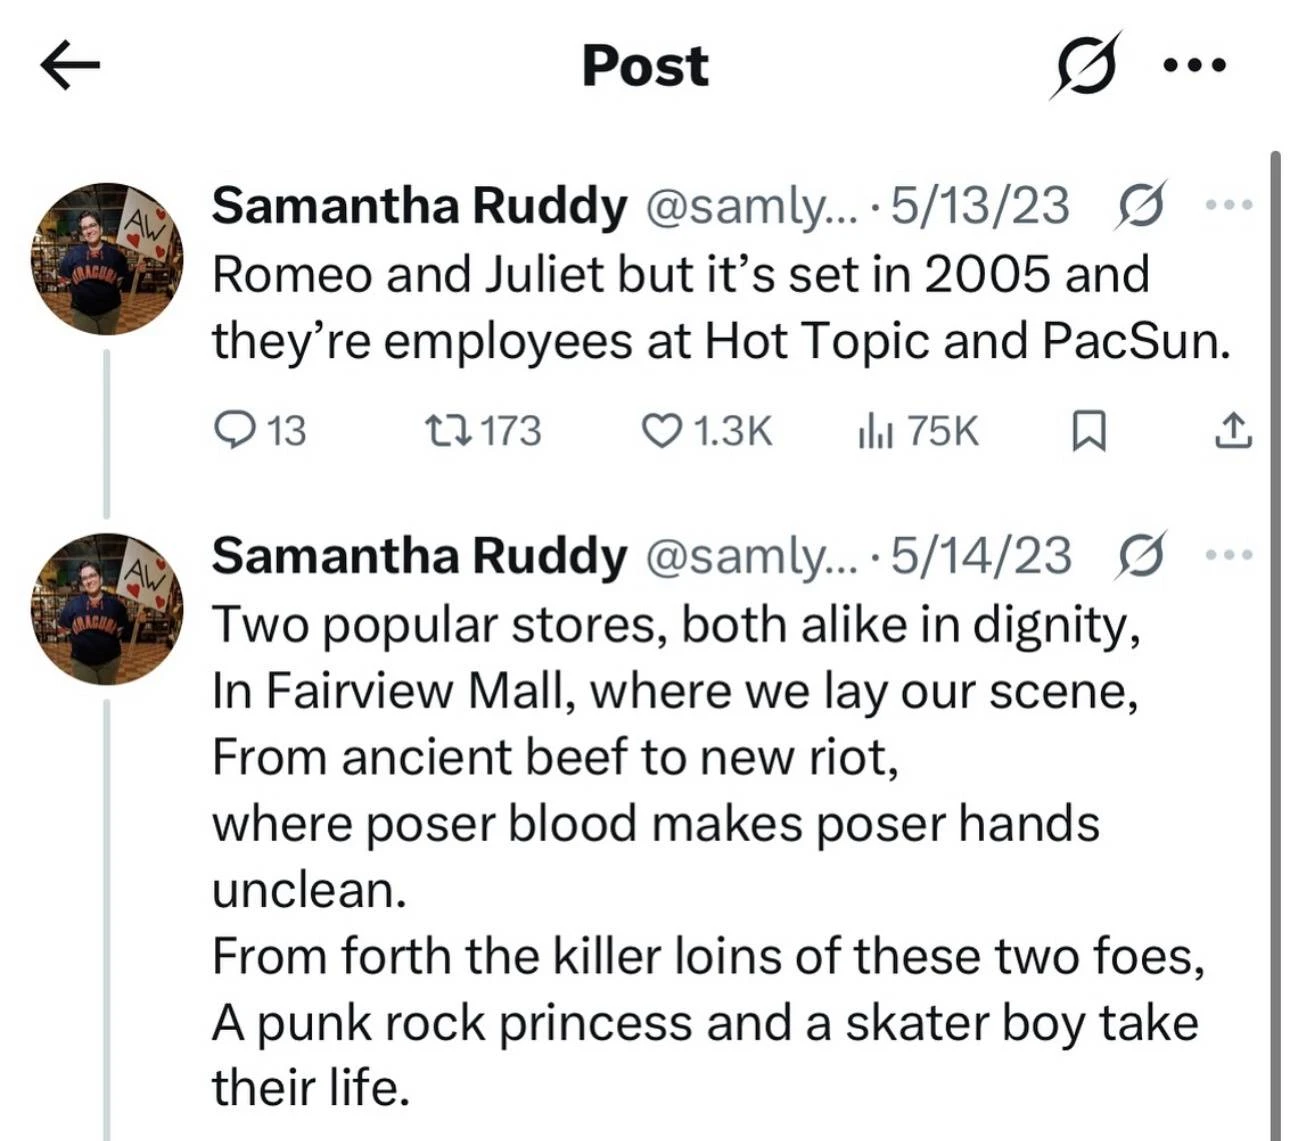This screenshot has height=1141, width=1290.
Task: Share the first tweet via share icon
Action: tap(1232, 431)
